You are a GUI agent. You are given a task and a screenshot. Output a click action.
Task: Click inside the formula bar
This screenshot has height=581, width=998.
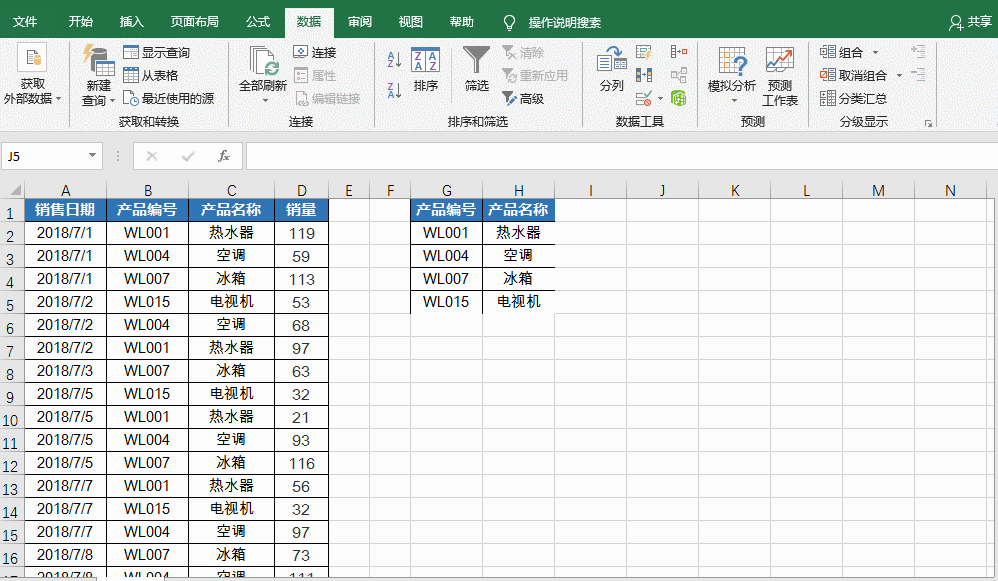pyautogui.click(x=621, y=156)
